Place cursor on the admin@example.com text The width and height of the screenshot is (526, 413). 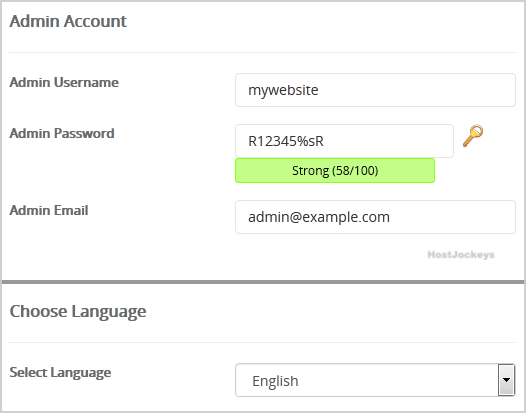point(319,217)
